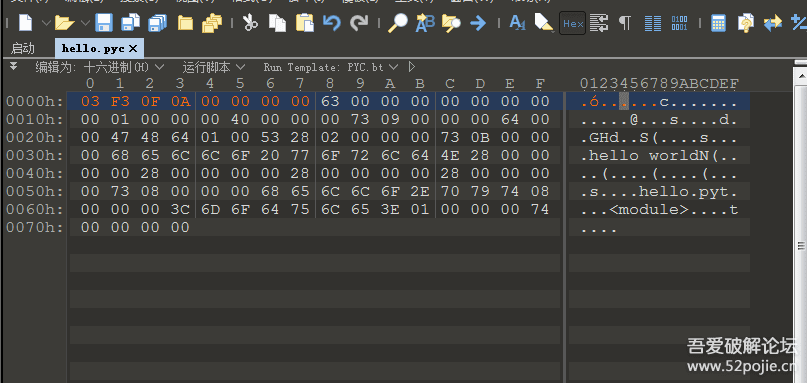Click the compare files question-page icon
Screen dimensions: 807x383
pos(745,23)
